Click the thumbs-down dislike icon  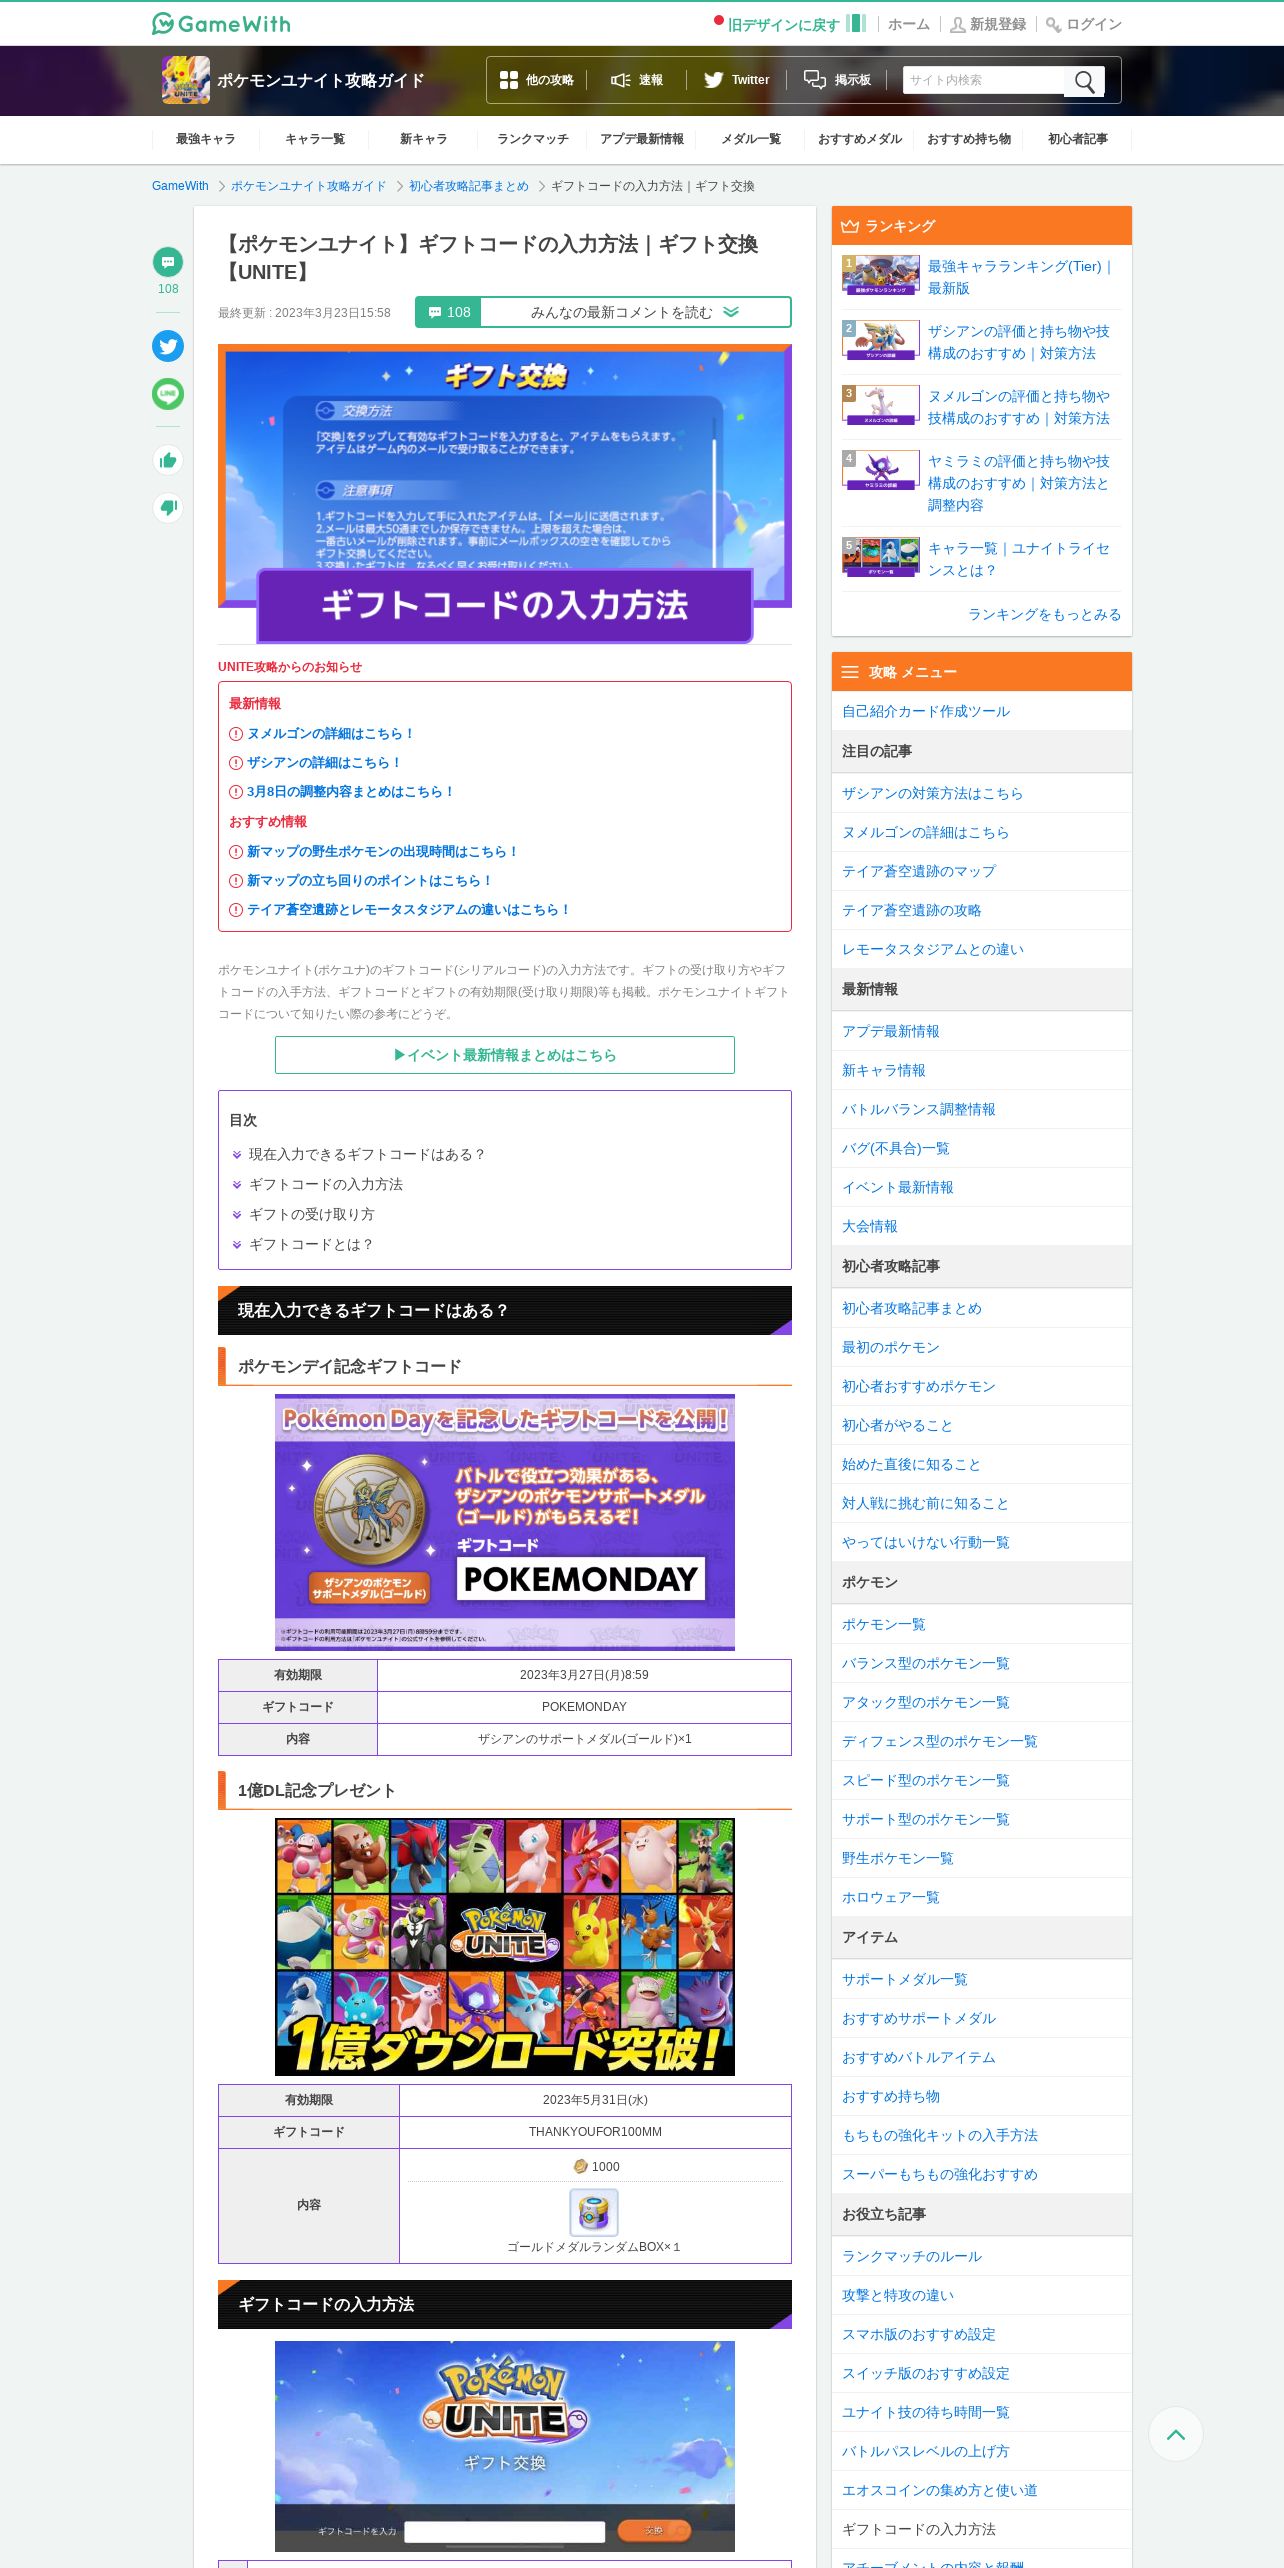pos(168,507)
